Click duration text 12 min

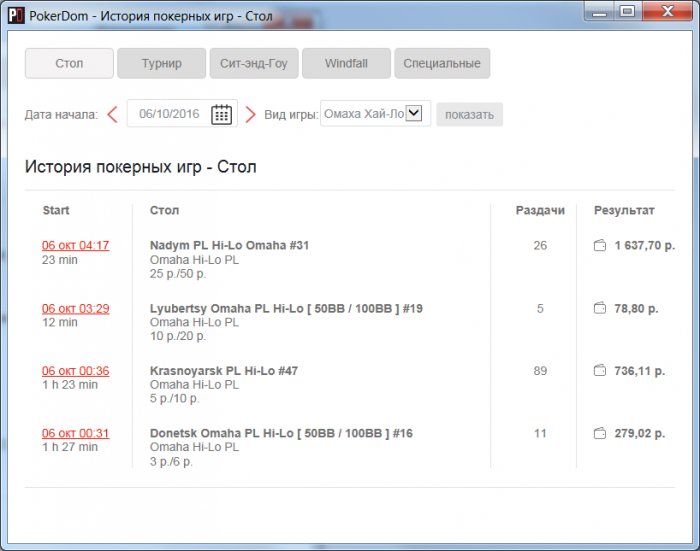[60, 322]
